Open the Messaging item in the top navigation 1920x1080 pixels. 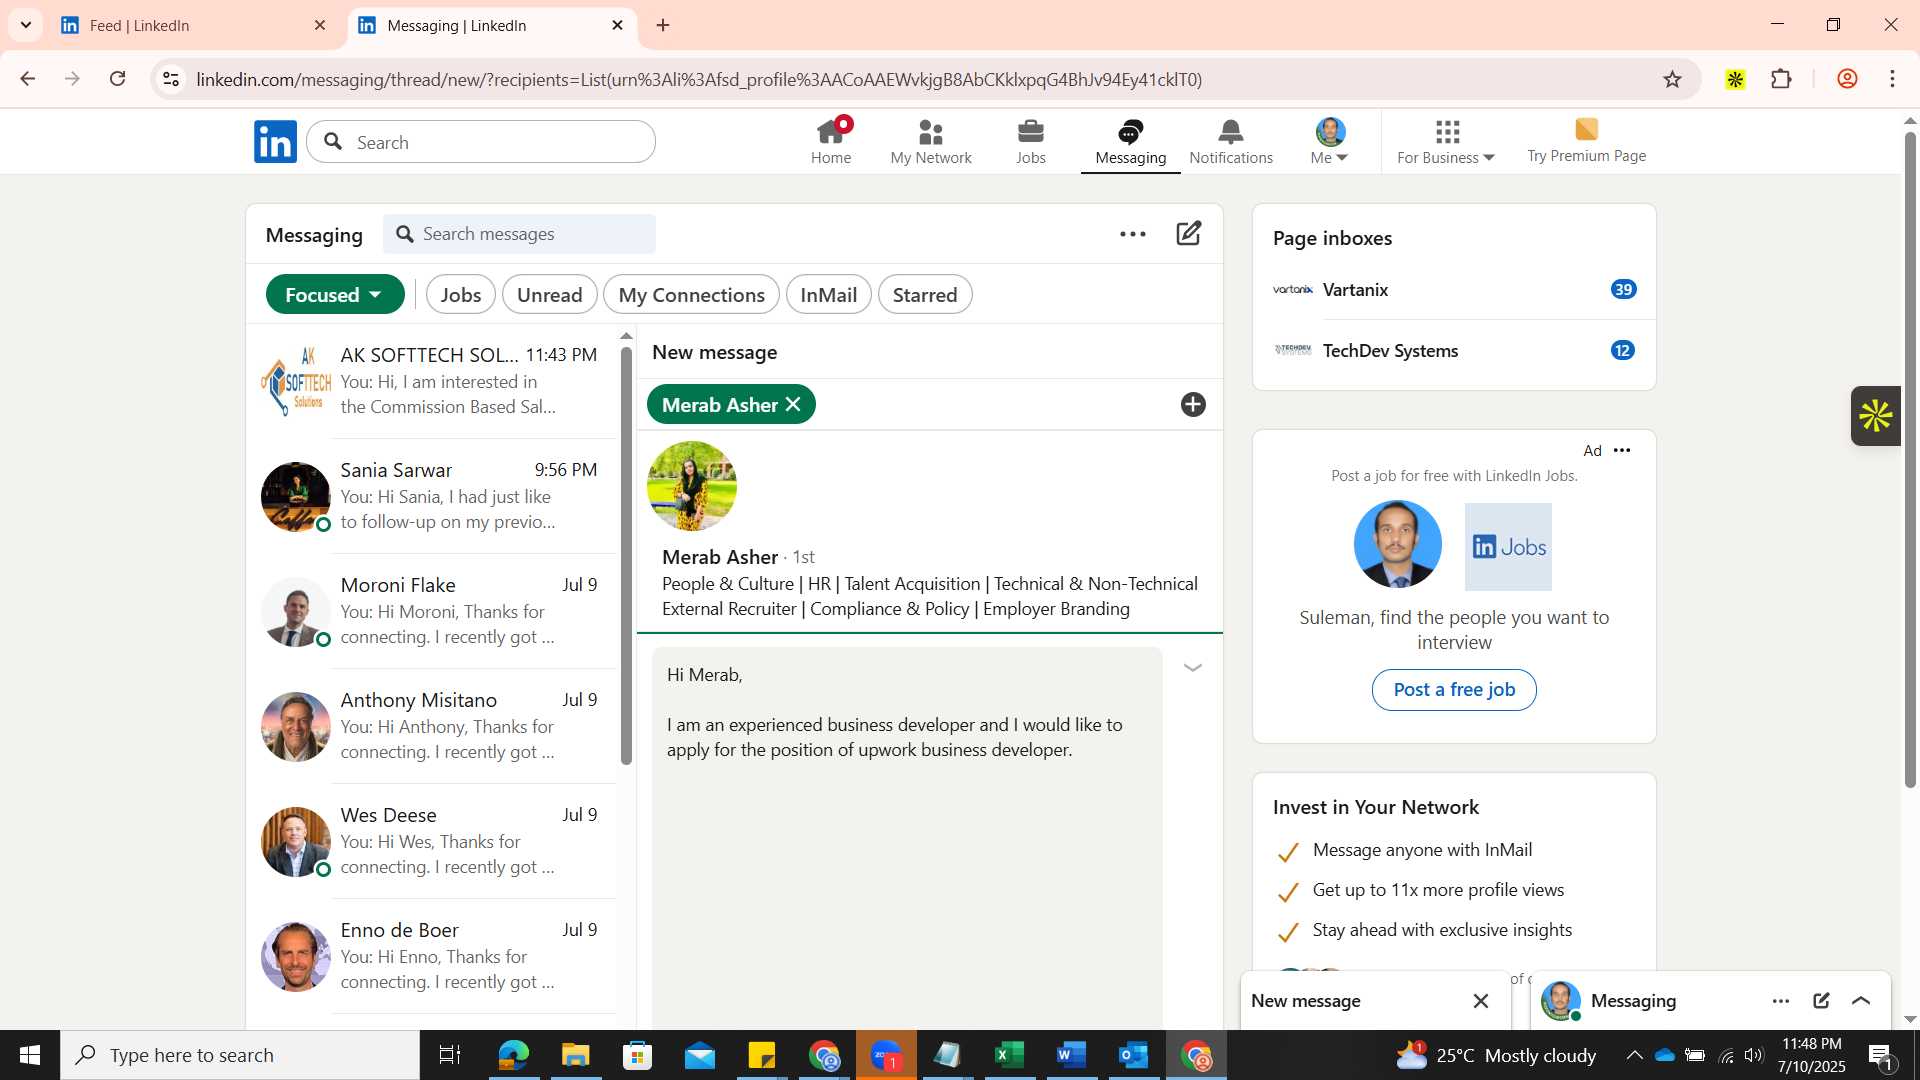1131,141
